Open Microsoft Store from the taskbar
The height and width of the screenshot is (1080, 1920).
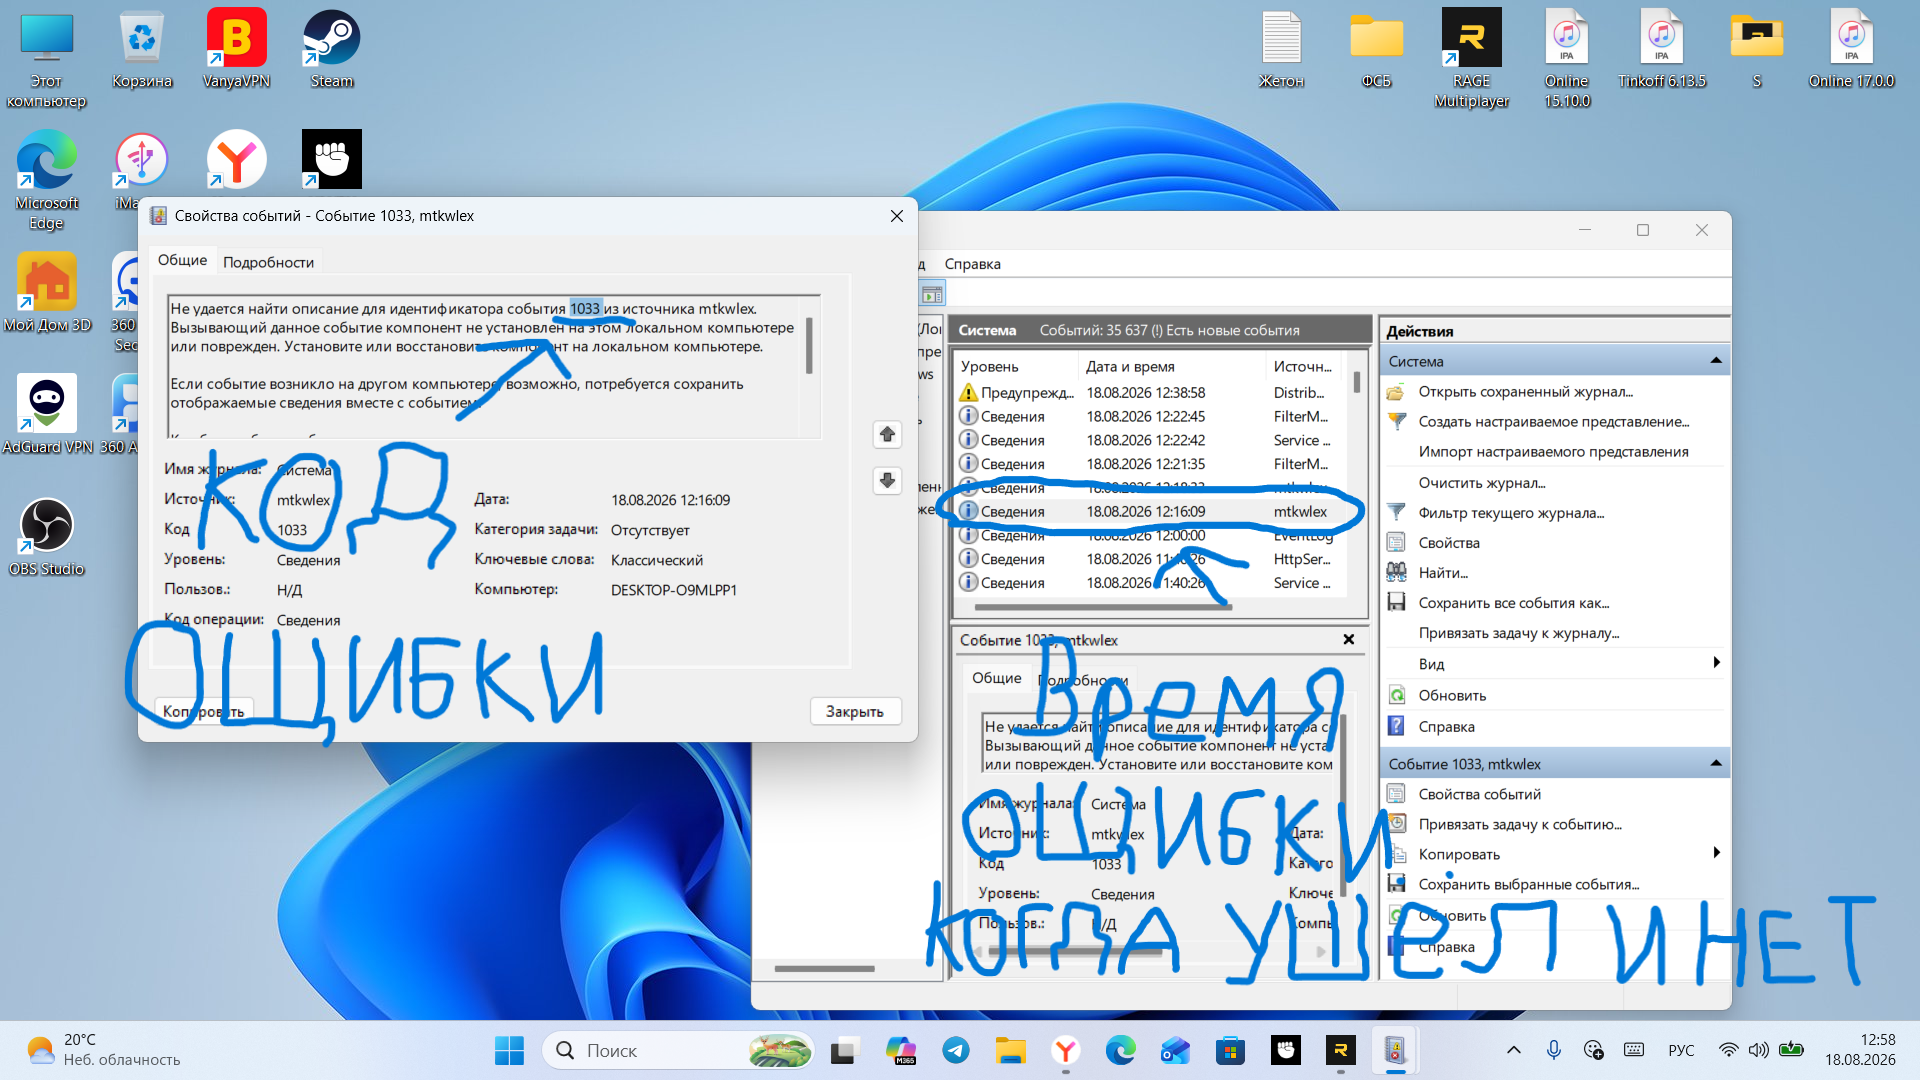(1230, 1050)
